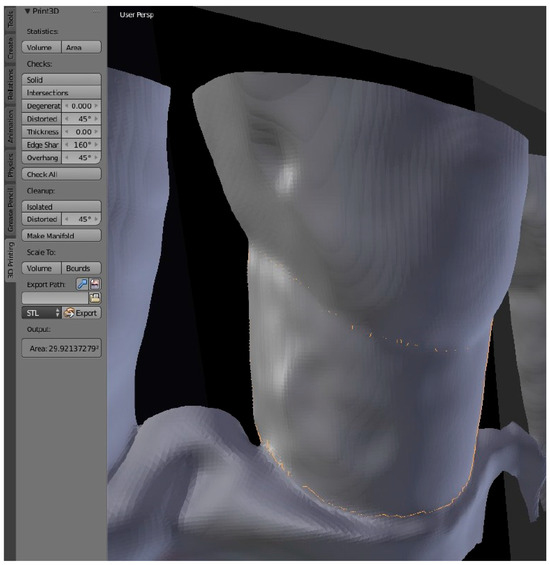Click Scale To Bounds button
Image resolution: width=550 pixels, height=565 pixels.
click(x=81, y=268)
